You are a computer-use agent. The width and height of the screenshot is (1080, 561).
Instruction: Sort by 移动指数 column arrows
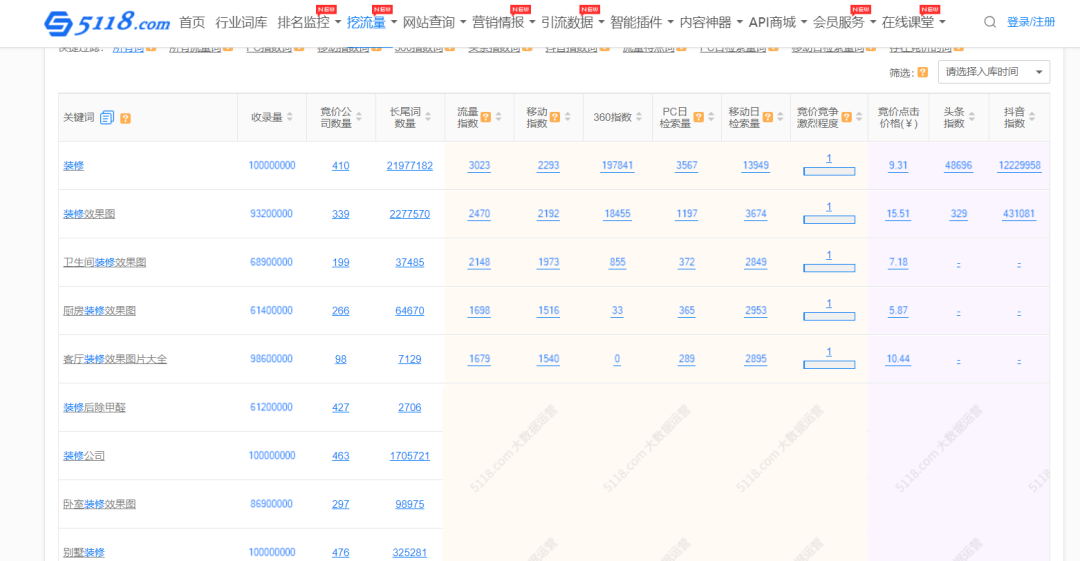tap(568, 117)
